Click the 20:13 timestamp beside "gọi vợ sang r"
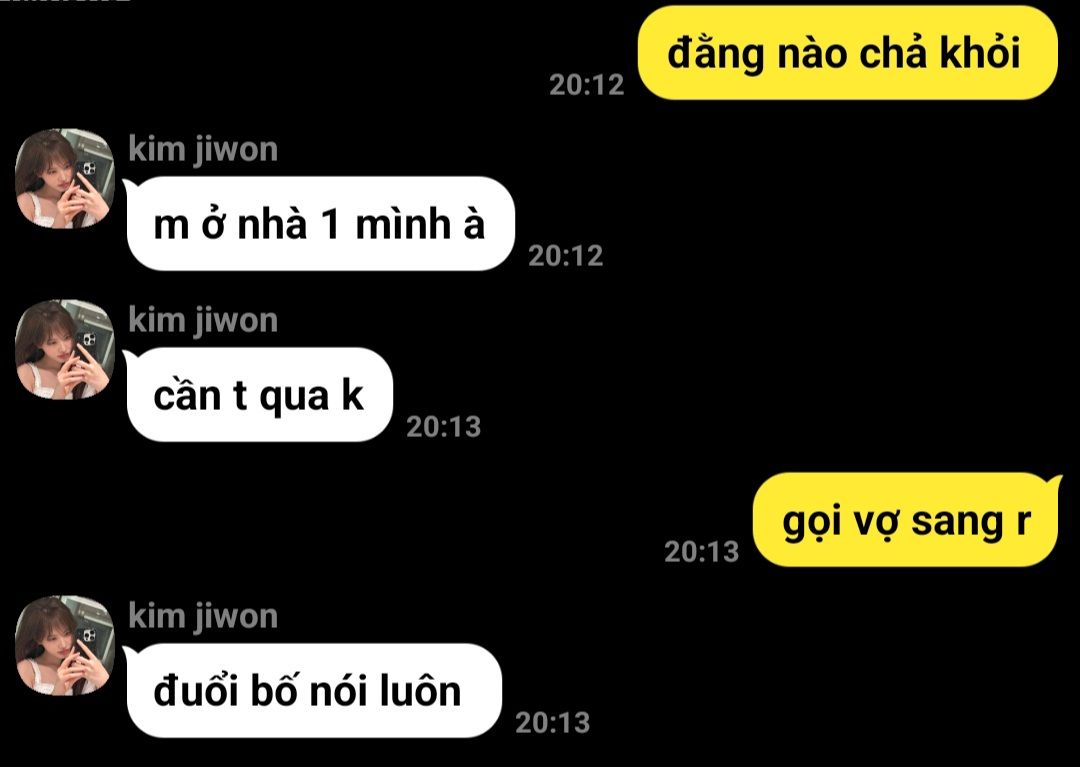The height and width of the screenshot is (767, 1080). click(x=701, y=551)
